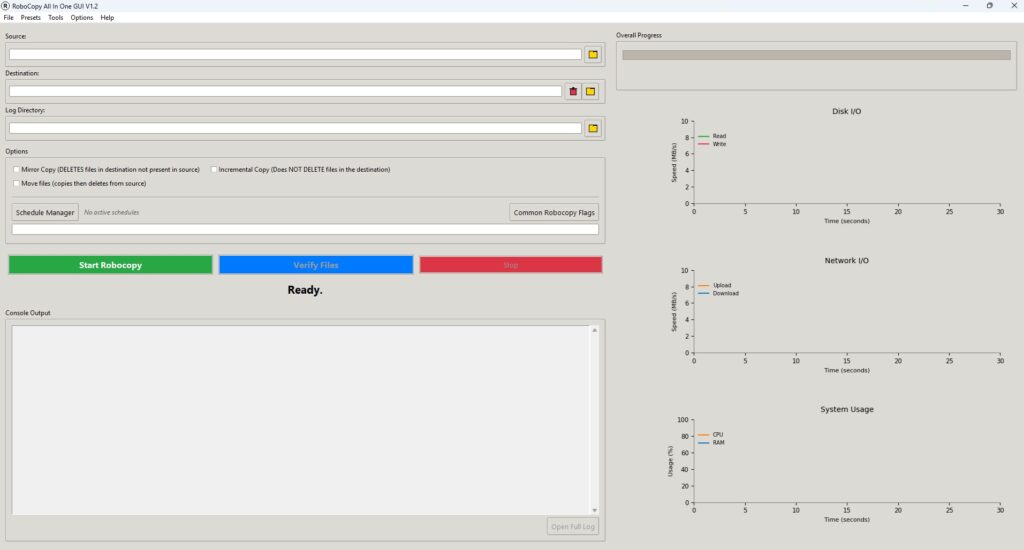This screenshot has width=1024, height=550.
Task: Click into the Source path field
Action: pyautogui.click(x=295, y=54)
